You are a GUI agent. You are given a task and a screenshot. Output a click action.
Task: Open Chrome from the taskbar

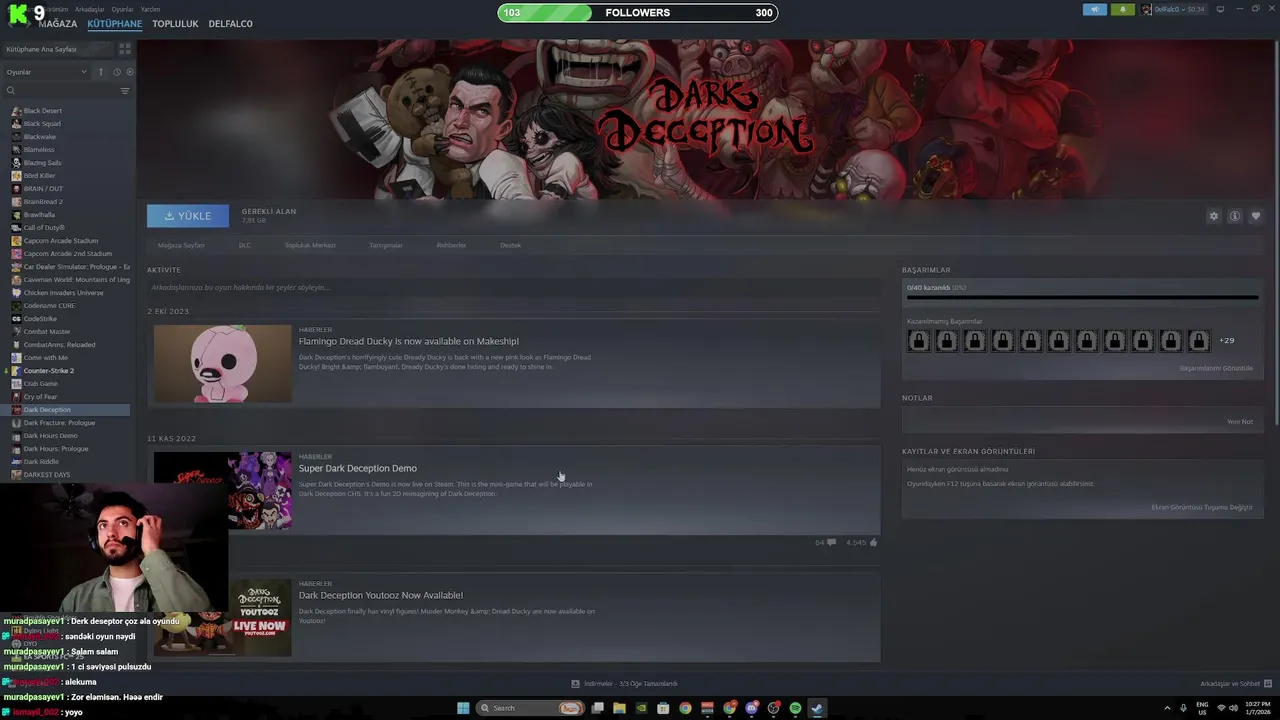[685, 708]
